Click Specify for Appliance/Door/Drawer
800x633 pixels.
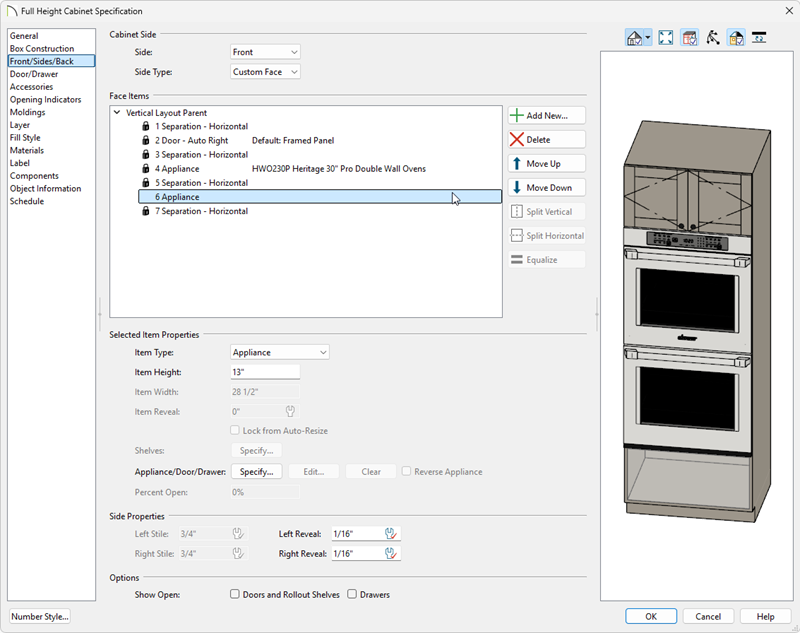tap(257, 471)
